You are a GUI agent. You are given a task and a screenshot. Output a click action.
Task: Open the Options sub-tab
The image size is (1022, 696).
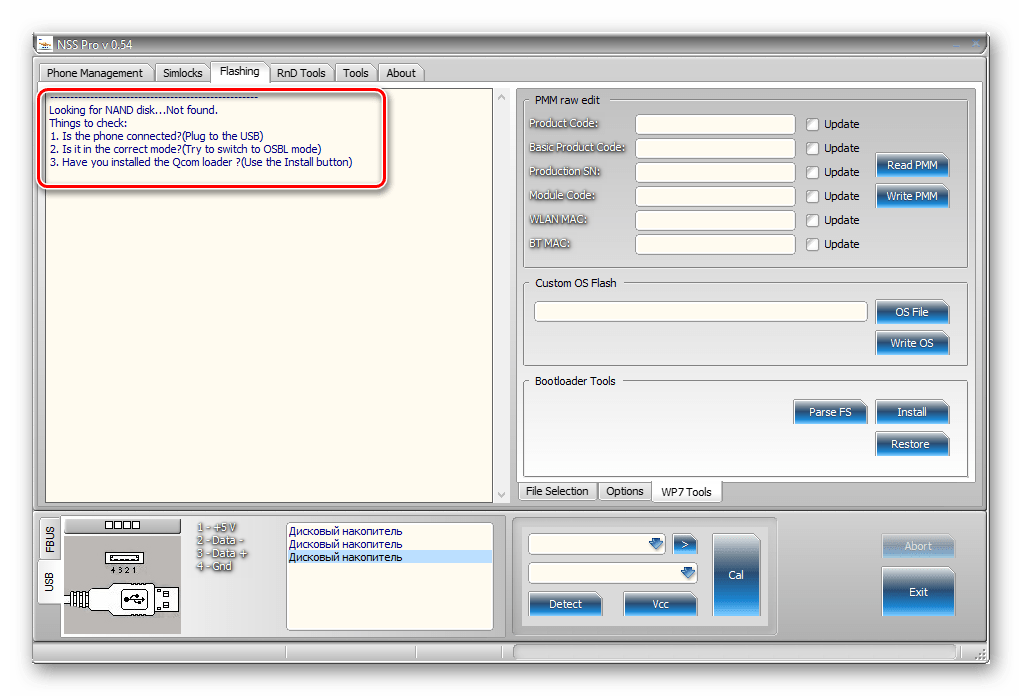(x=624, y=491)
